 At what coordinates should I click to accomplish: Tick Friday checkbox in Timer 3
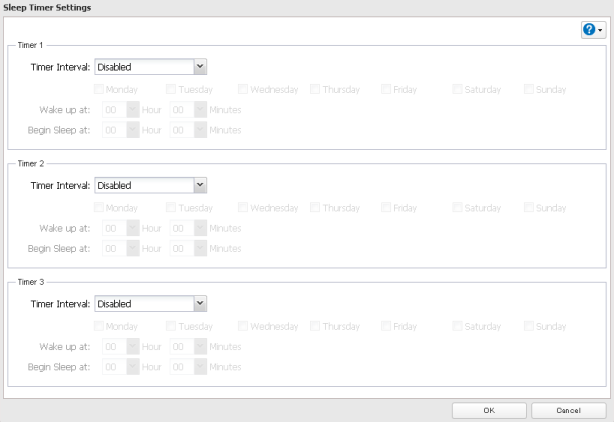[x=386, y=326]
